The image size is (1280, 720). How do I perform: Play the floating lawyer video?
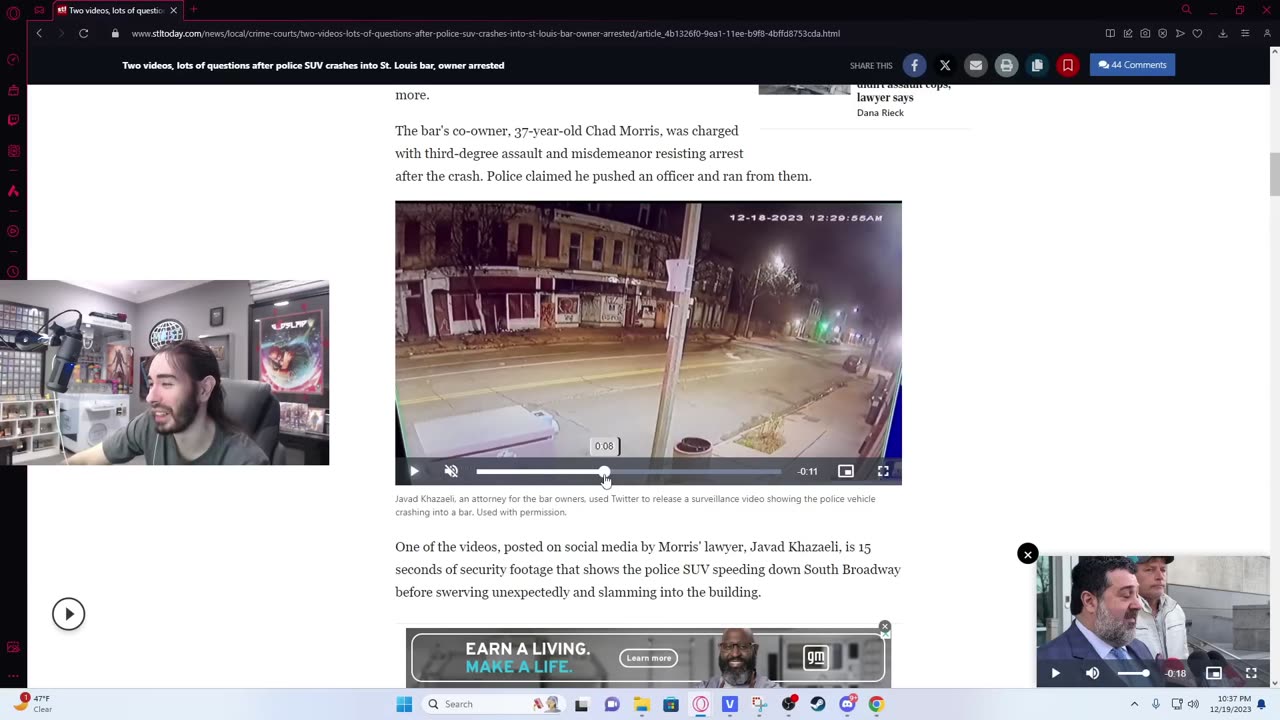1055,673
